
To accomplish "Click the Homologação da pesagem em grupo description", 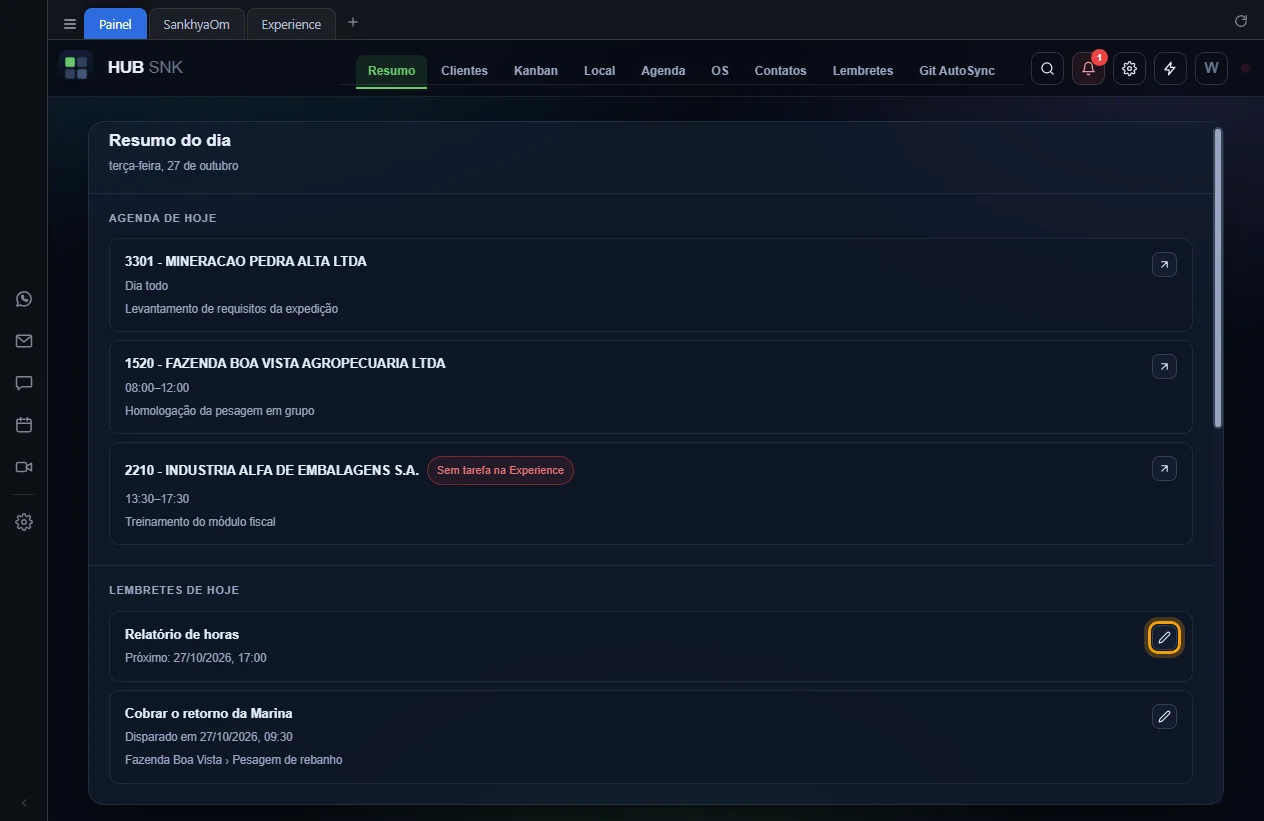I will (x=220, y=411).
